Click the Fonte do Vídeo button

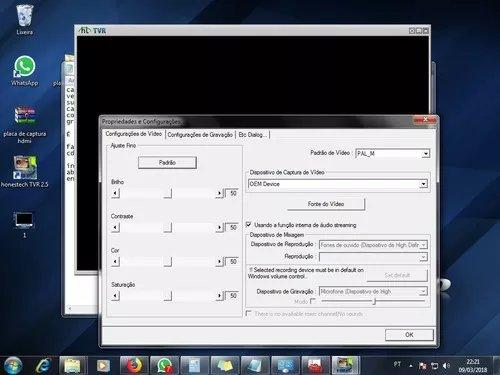coord(326,204)
